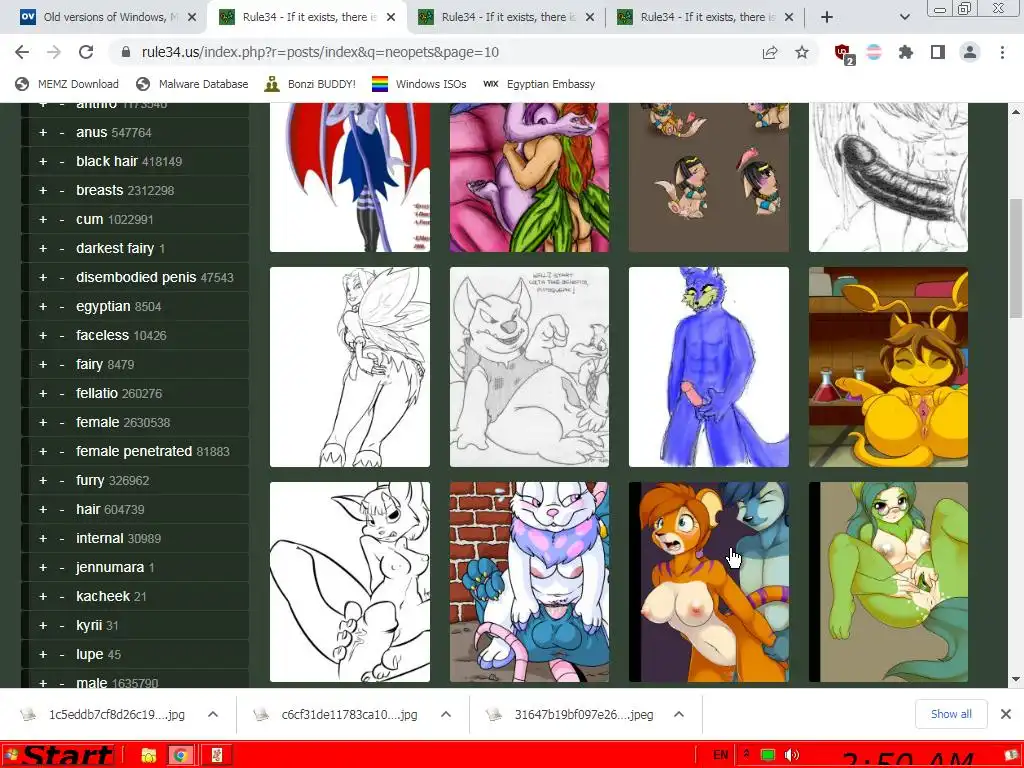This screenshot has width=1024, height=768.
Task: Open the browser side panel
Action: tap(937, 52)
